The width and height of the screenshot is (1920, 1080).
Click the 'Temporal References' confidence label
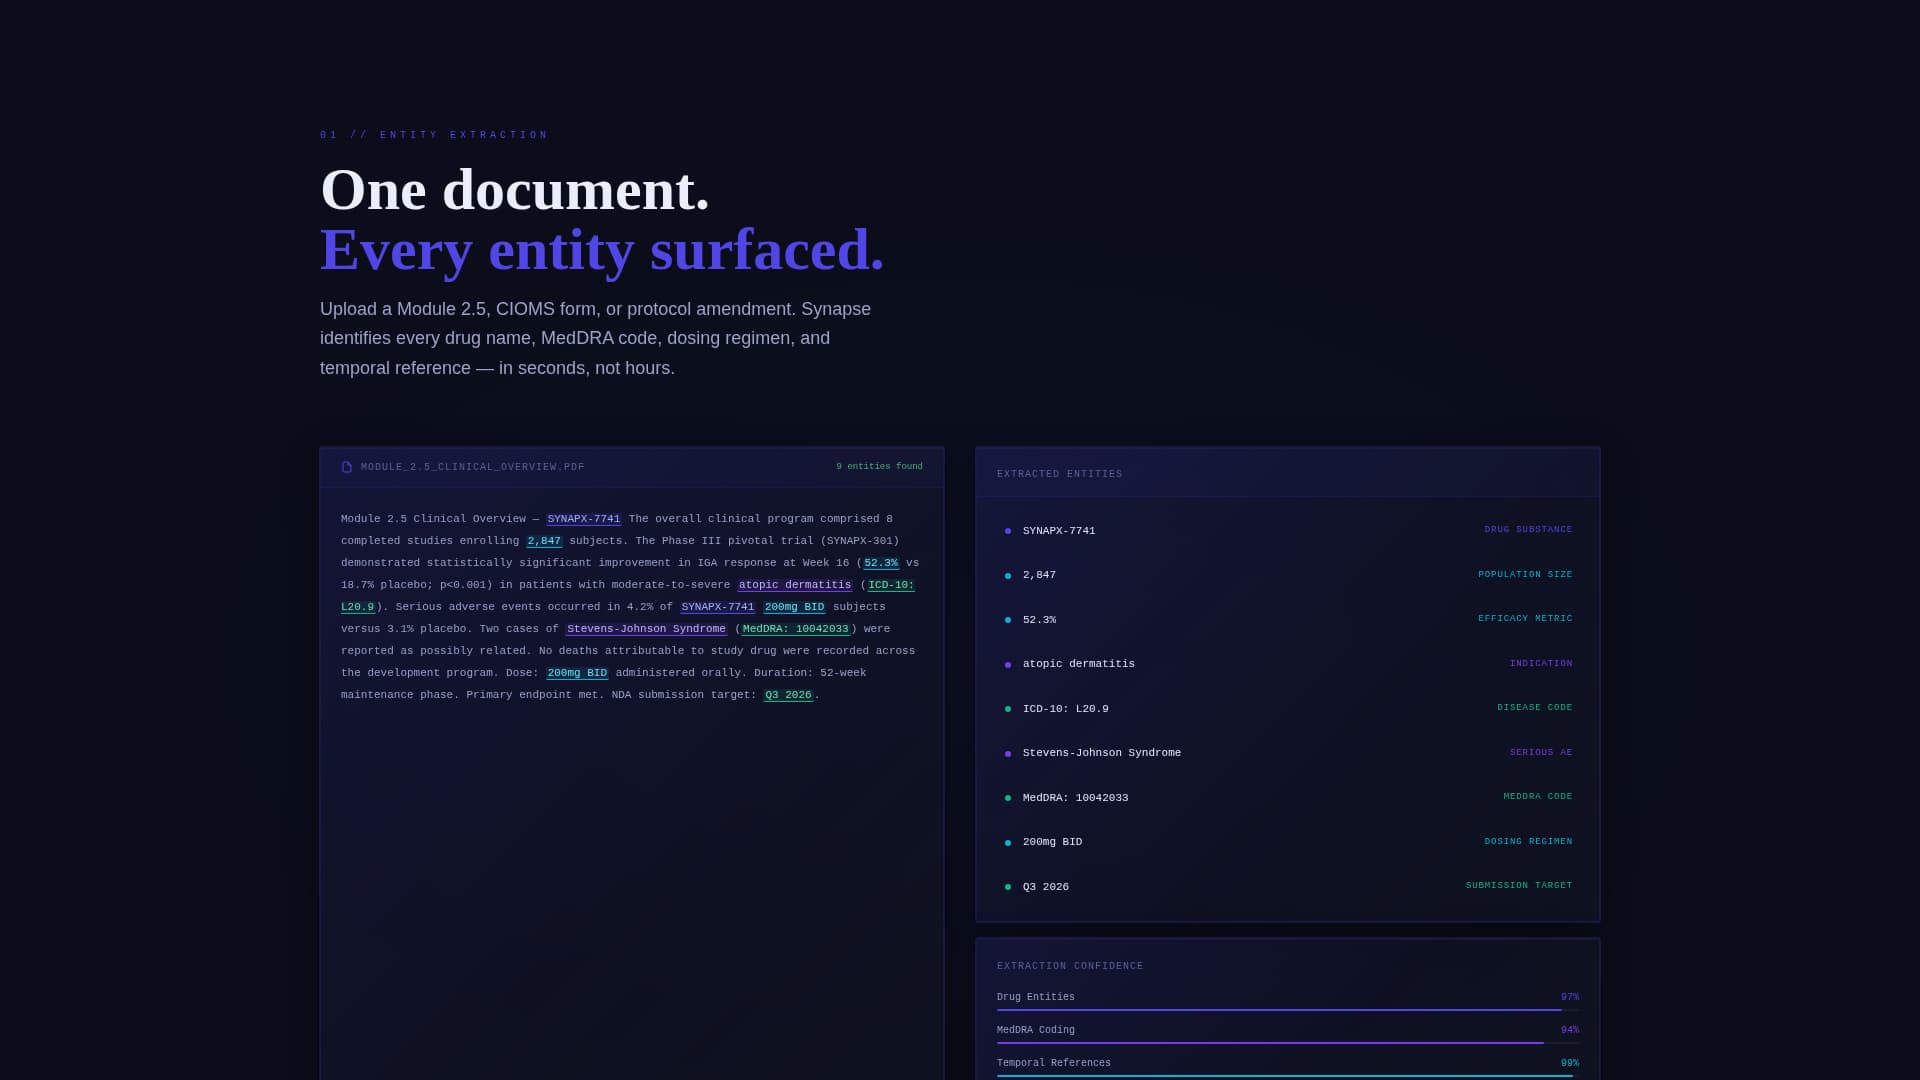pyautogui.click(x=1054, y=1063)
